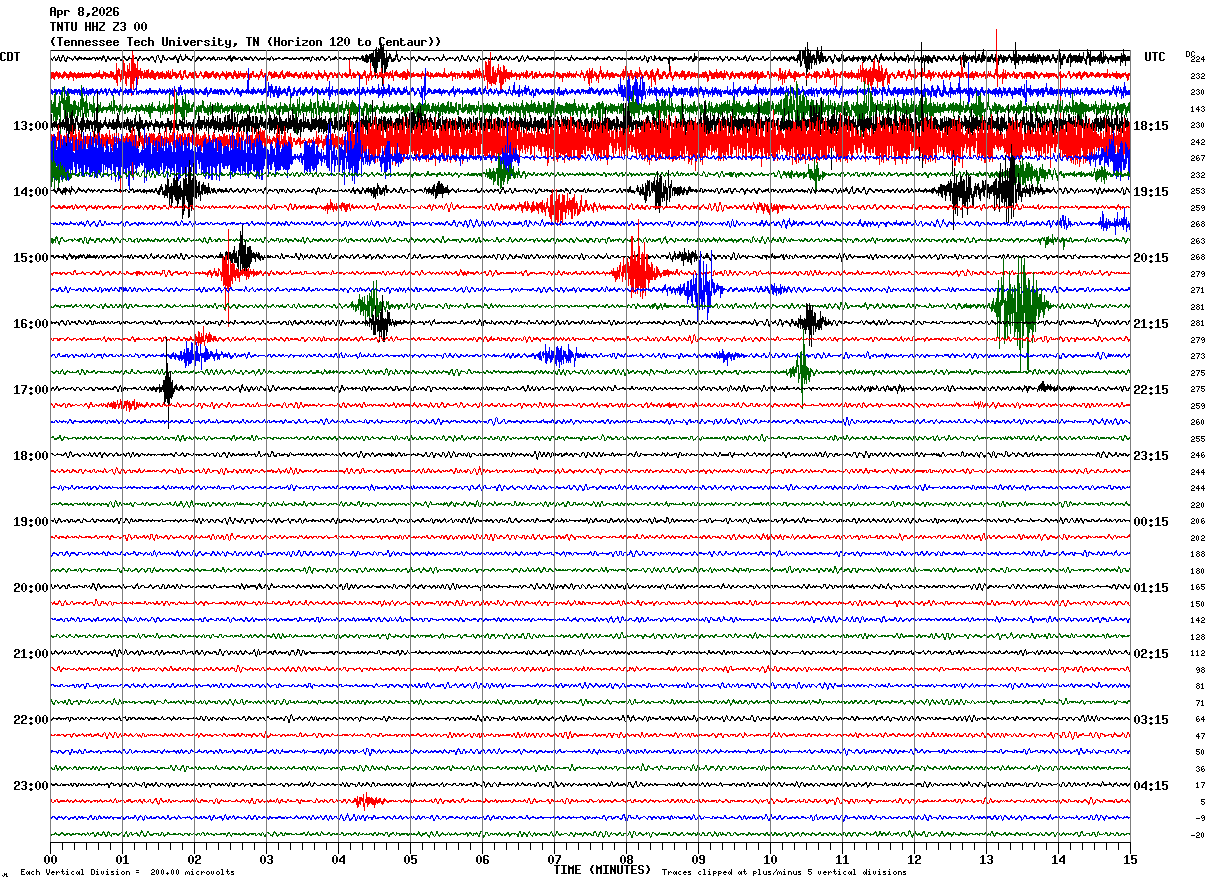Click minute 15 on the bottom axis
This screenshot has height=886, width=1210.
(x=1129, y=859)
